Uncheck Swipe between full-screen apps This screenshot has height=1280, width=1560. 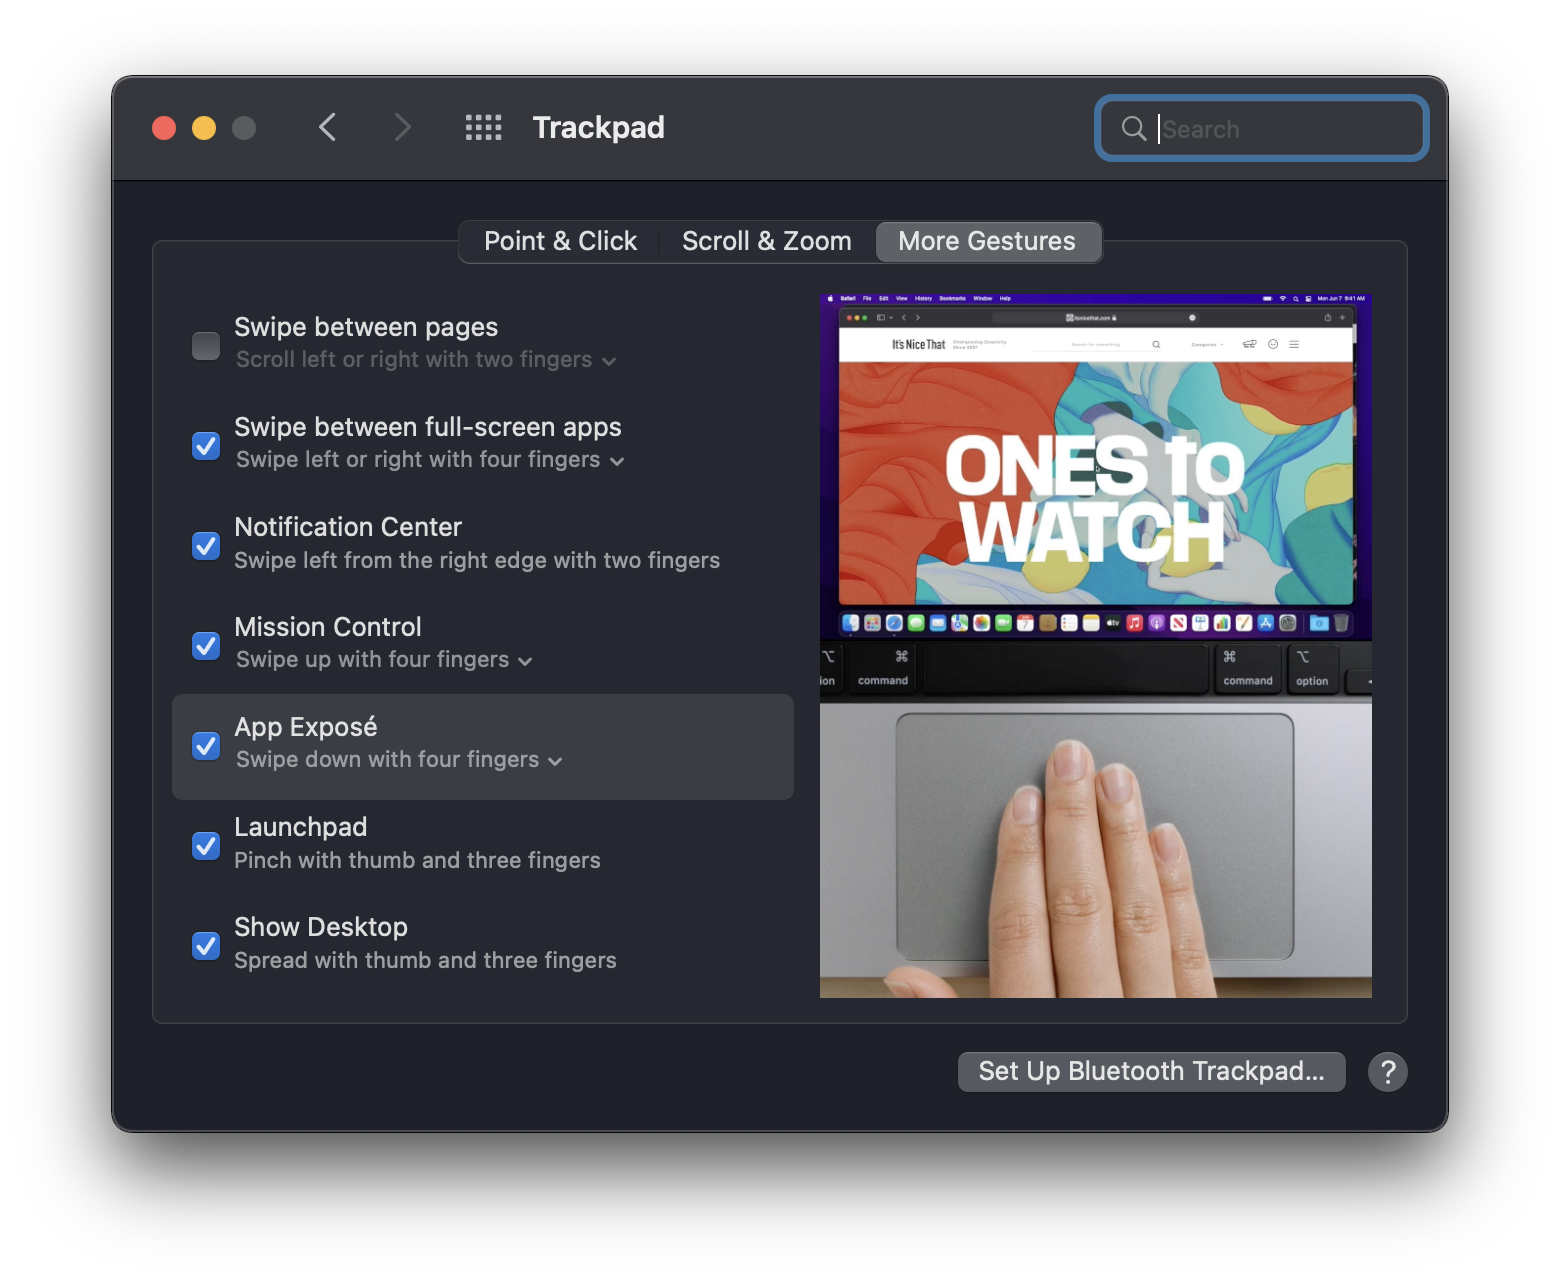[206, 445]
